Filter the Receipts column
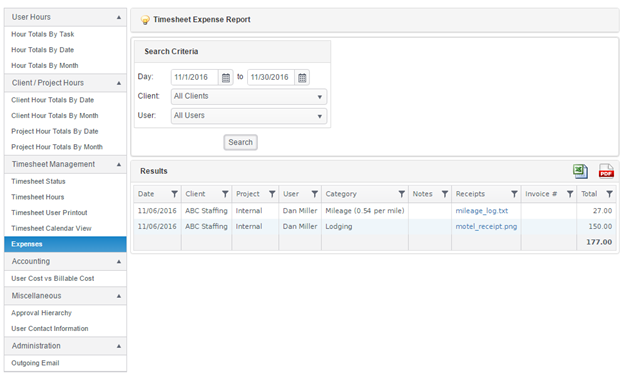The height and width of the screenshot is (379, 630). pos(514,194)
